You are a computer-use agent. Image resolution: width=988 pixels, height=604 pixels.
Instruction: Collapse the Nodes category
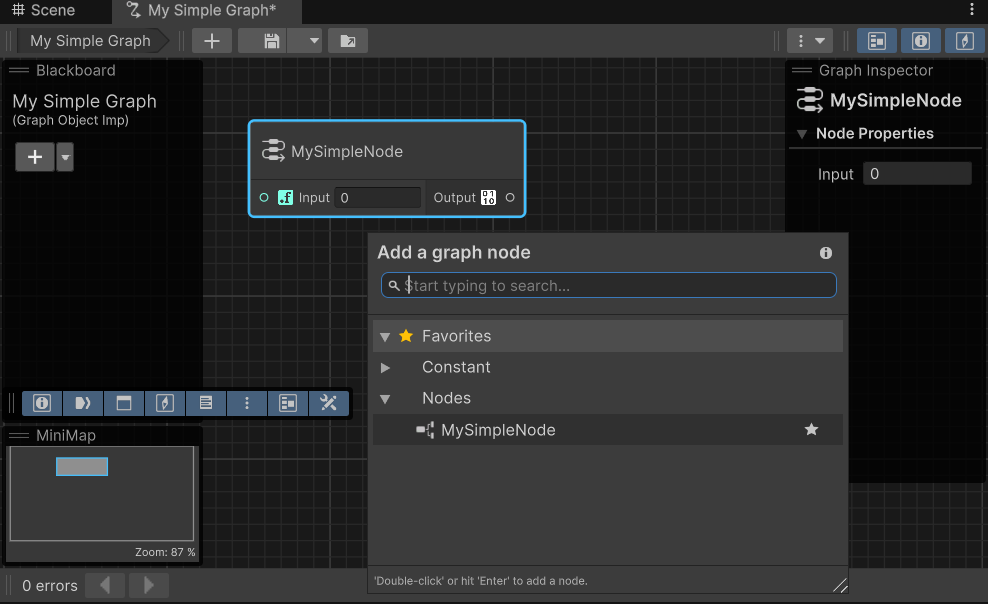coord(385,398)
